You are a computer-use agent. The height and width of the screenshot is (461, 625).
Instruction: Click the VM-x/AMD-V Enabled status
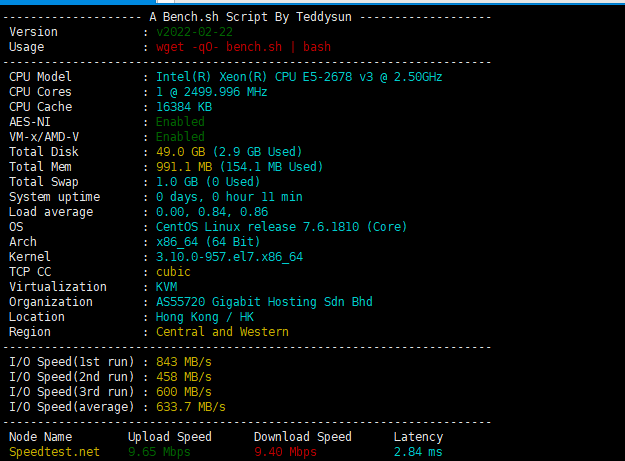180,137
